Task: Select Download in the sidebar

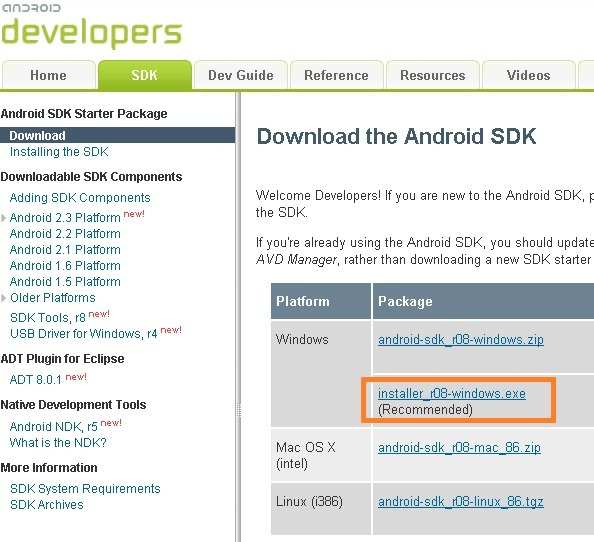Action: click(117, 135)
